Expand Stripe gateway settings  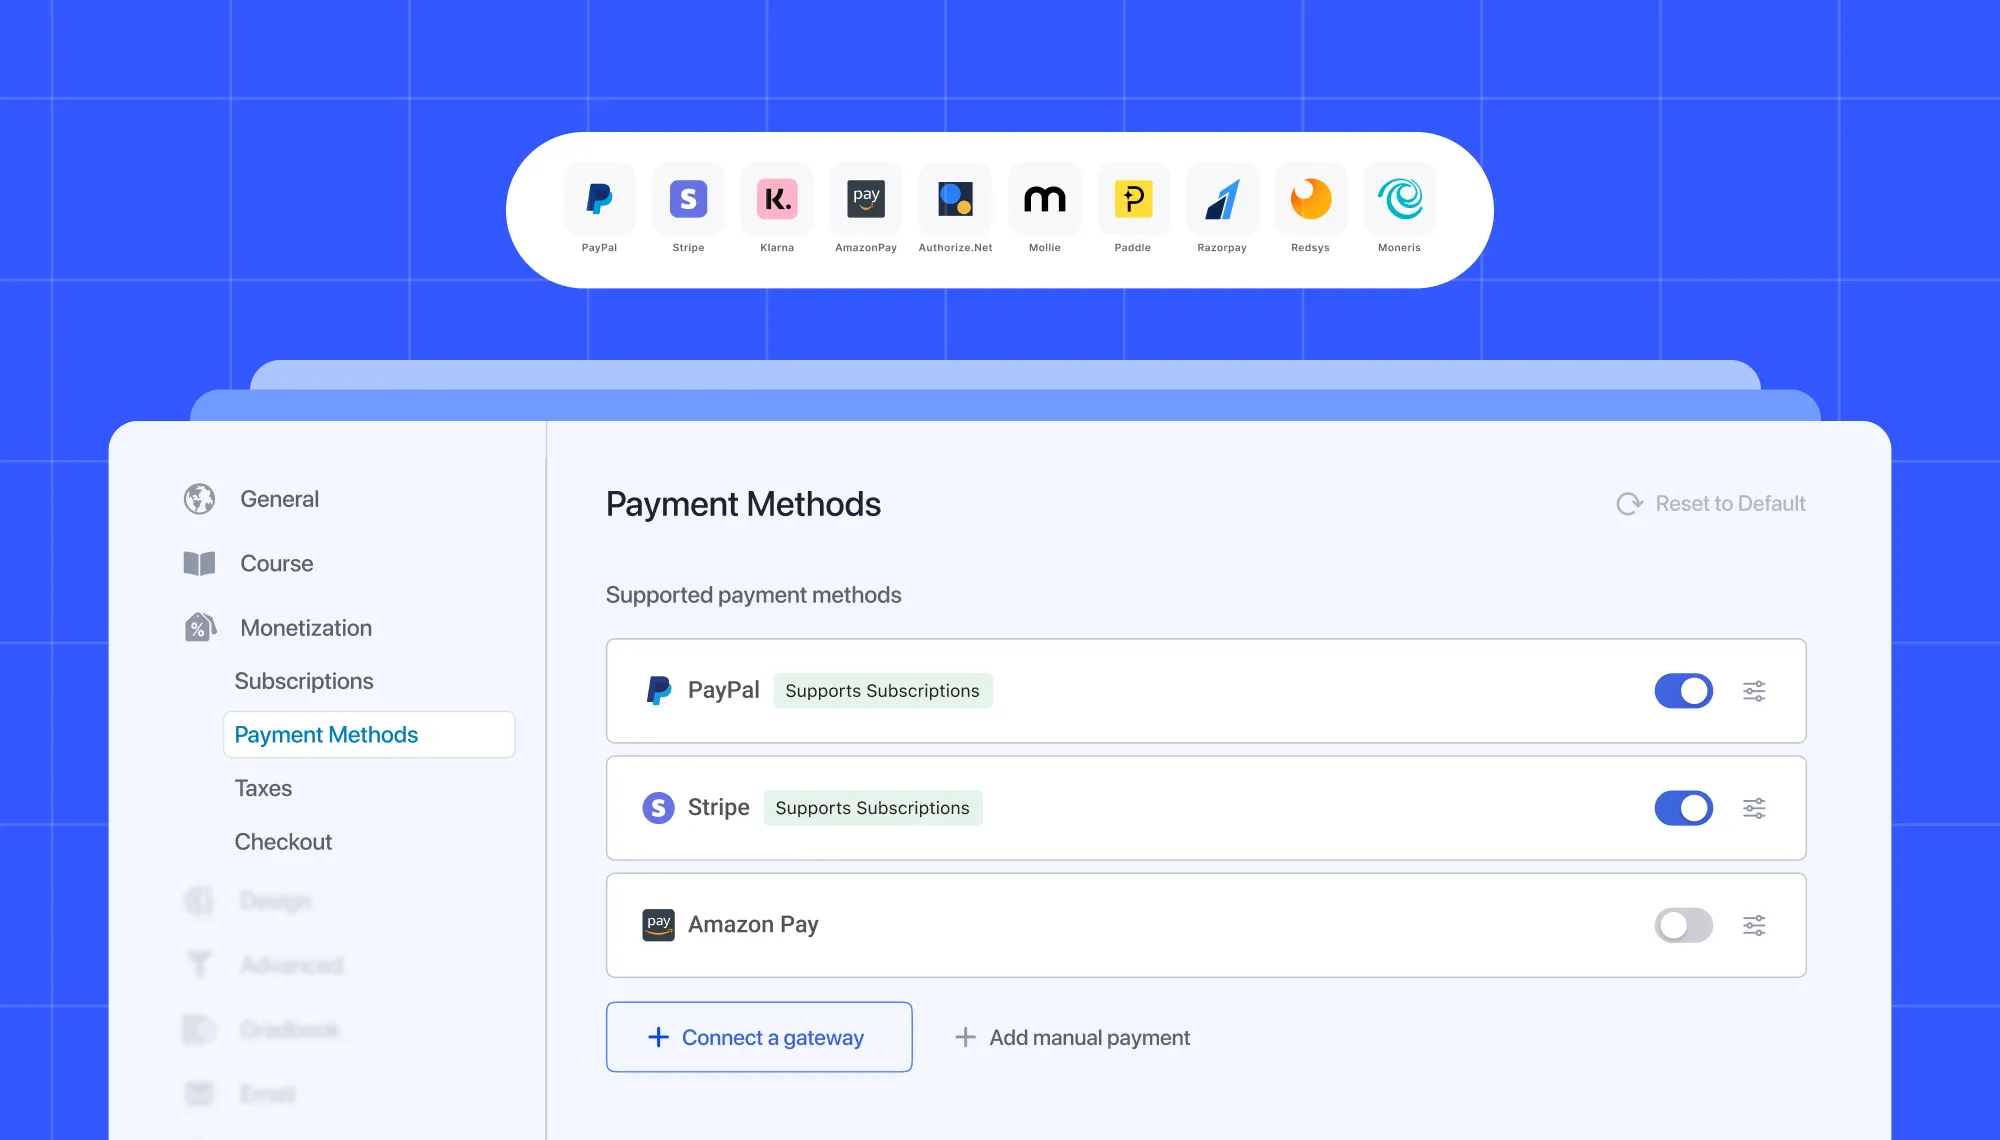(x=1755, y=808)
